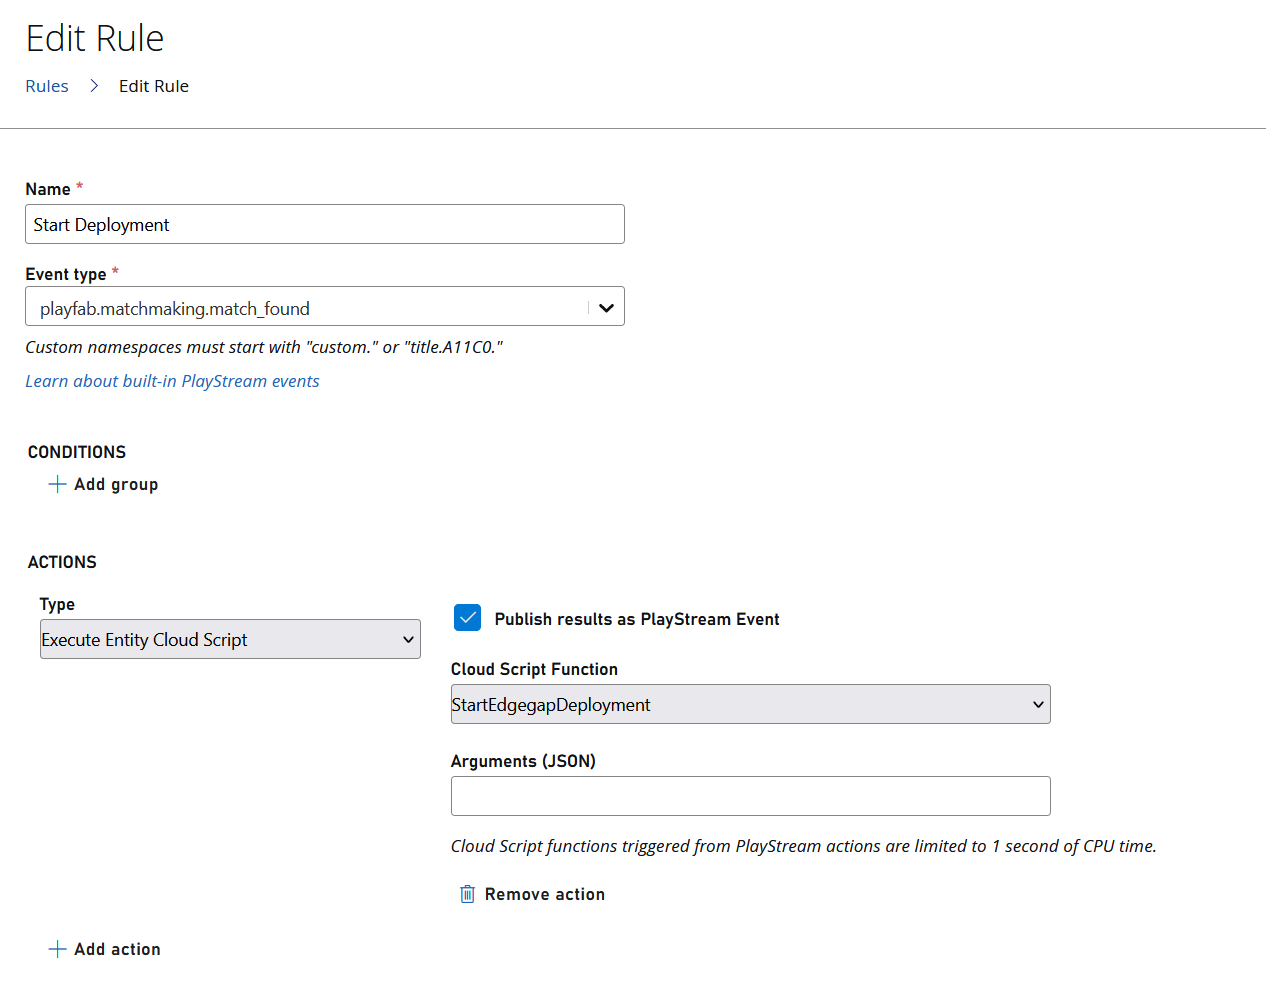
Task: Uncheck Publish results as PlayStream Event checkbox
Action: (467, 618)
